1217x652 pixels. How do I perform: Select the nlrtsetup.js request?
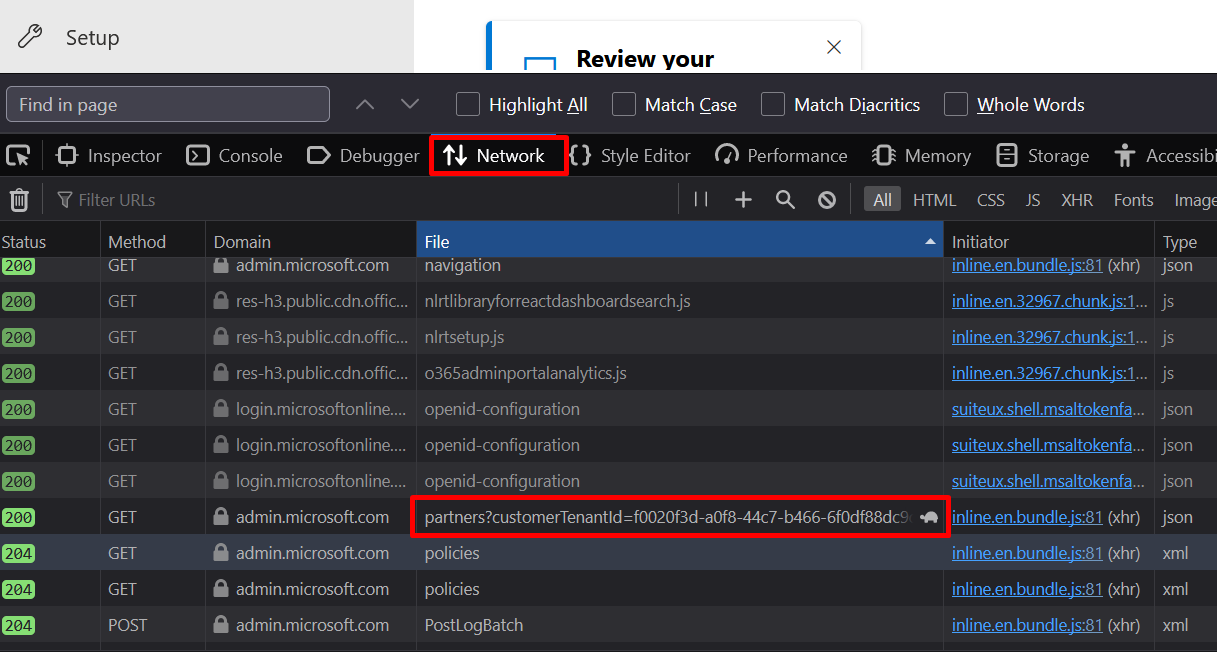[608, 337]
